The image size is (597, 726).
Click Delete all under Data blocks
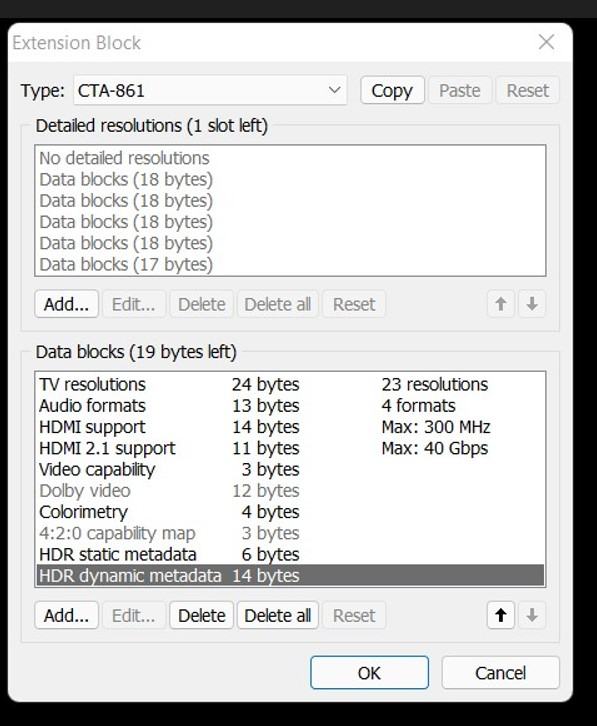pos(277,615)
